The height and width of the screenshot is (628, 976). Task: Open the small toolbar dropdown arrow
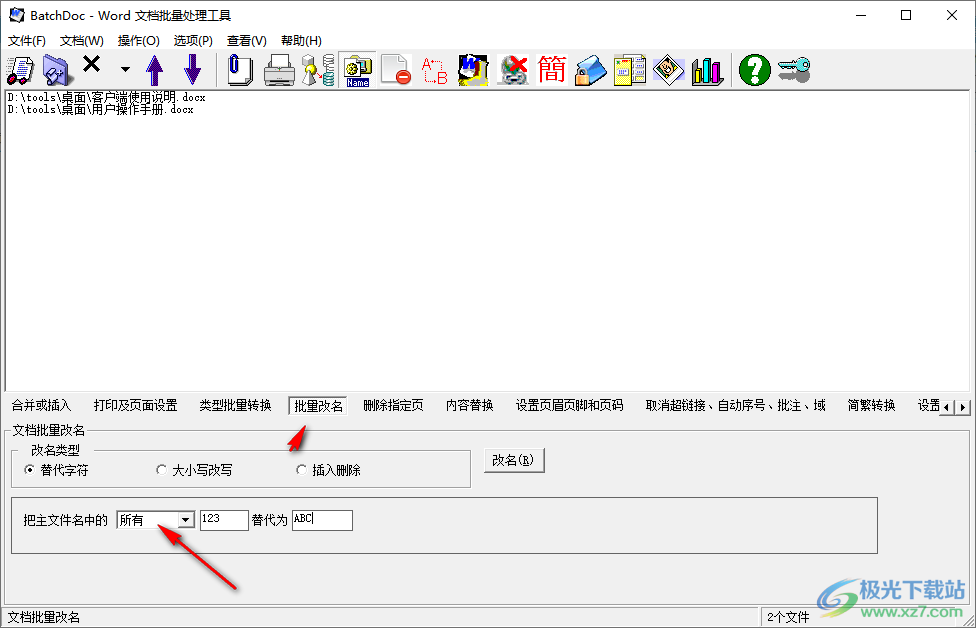[125, 69]
